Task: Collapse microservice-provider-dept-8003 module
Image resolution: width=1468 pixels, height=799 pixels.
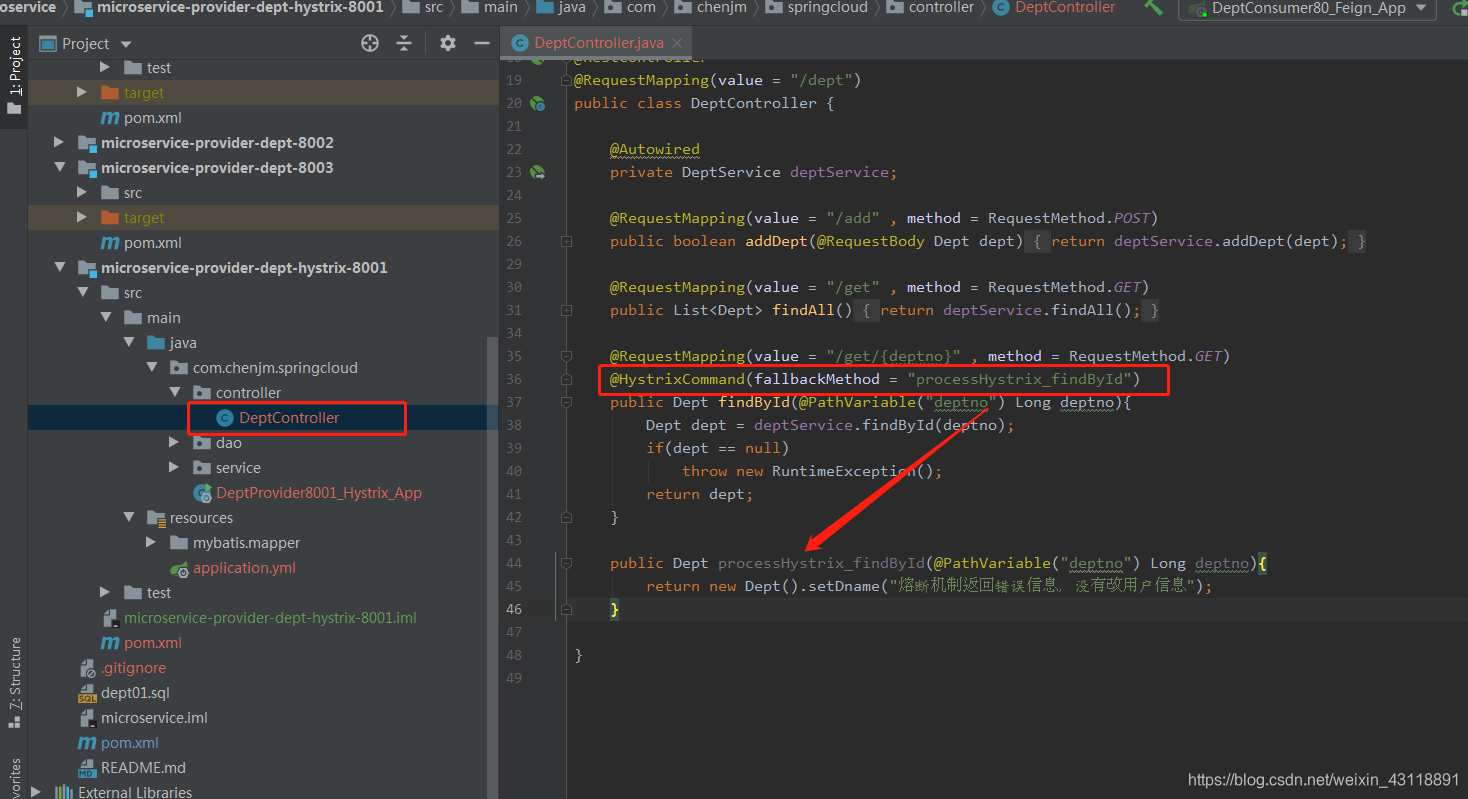Action: point(60,168)
